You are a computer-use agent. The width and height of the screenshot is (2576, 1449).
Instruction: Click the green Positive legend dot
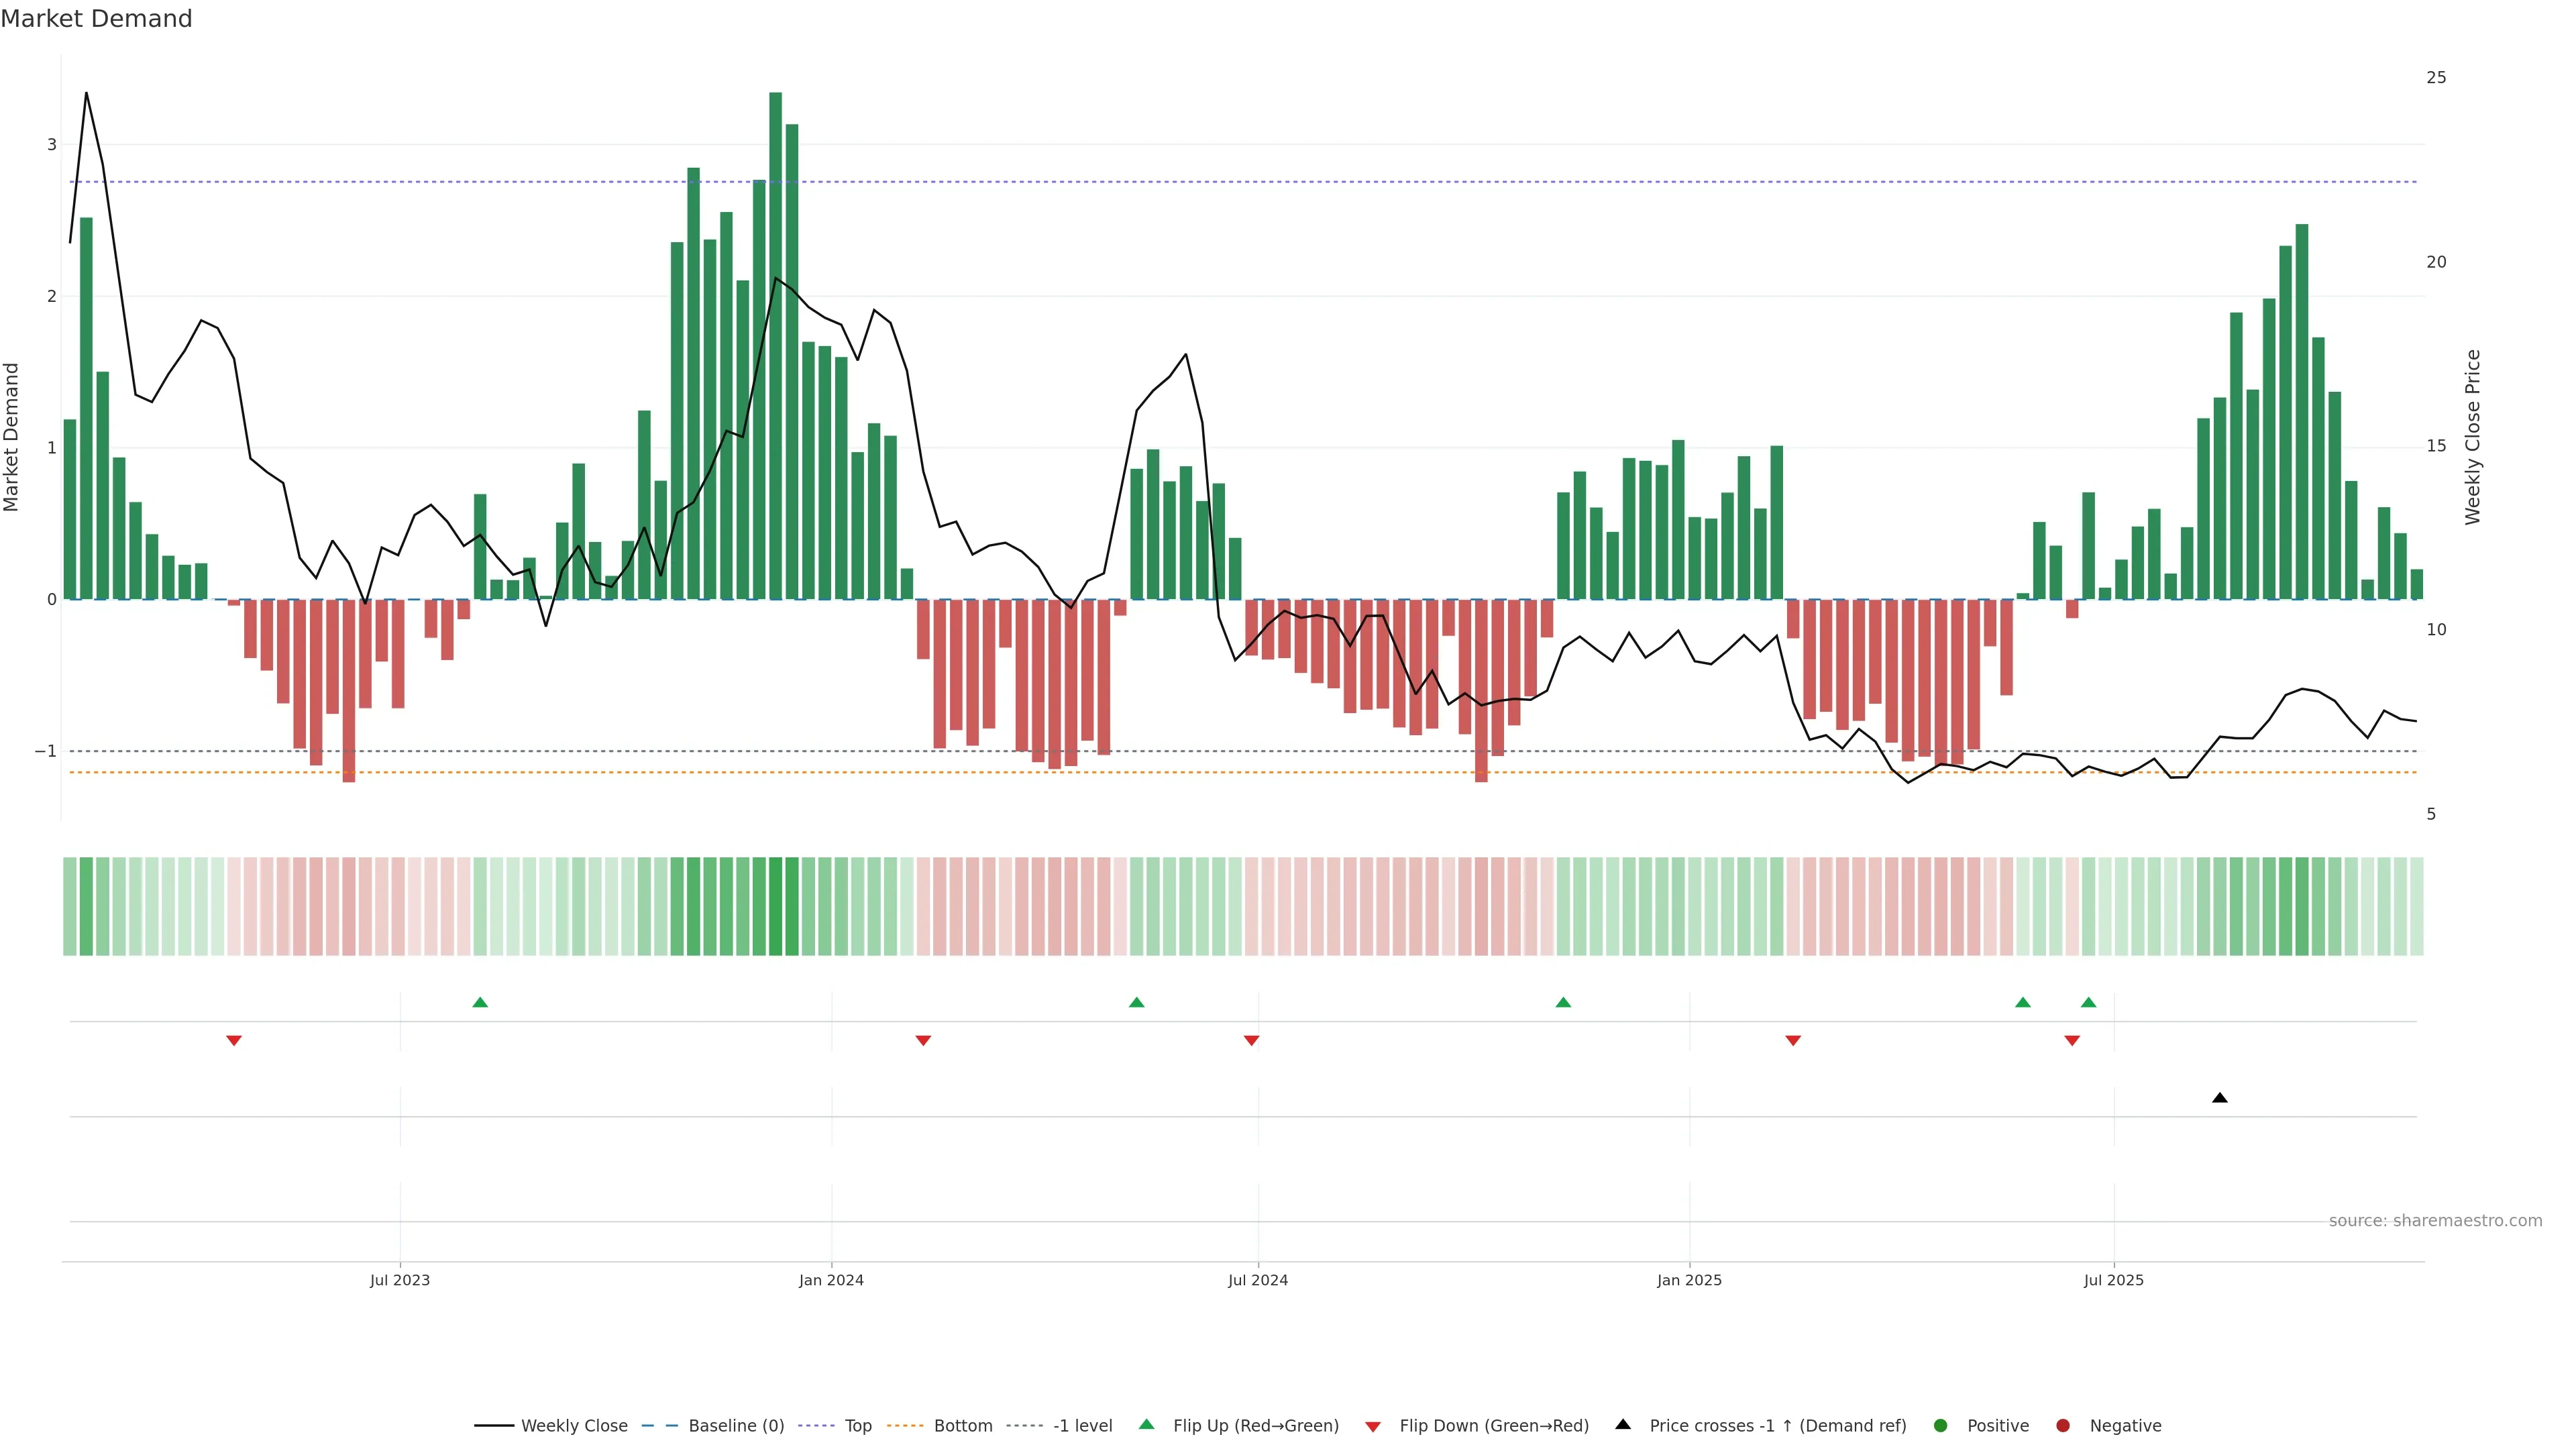click(x=1941, y=1426)
